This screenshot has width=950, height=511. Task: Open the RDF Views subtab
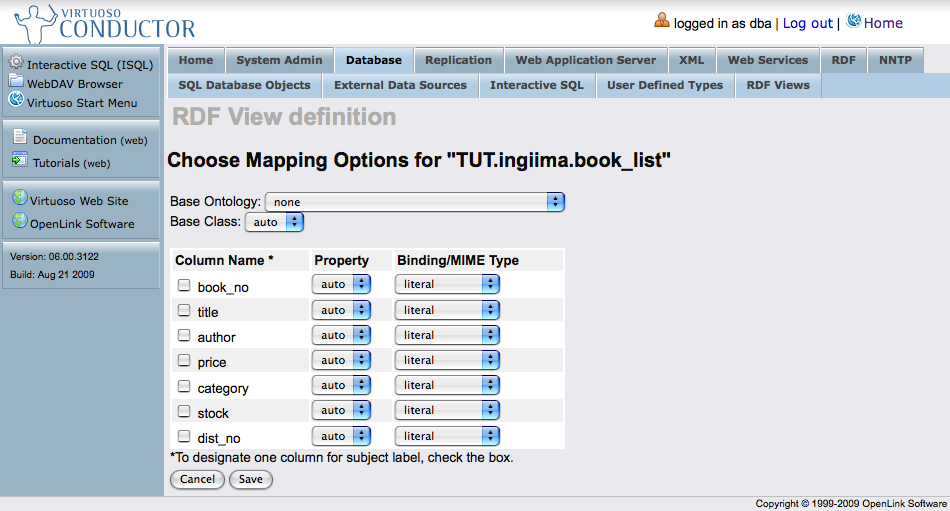point(778,85)
